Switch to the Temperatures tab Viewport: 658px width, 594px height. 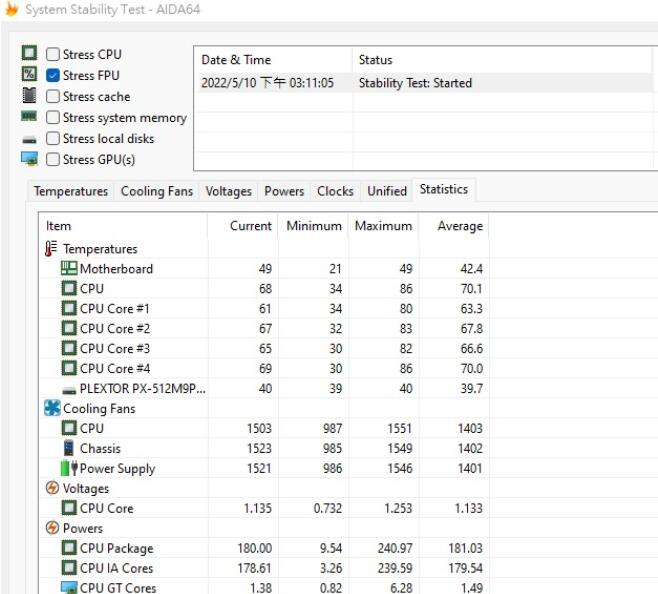click(70, 191)
